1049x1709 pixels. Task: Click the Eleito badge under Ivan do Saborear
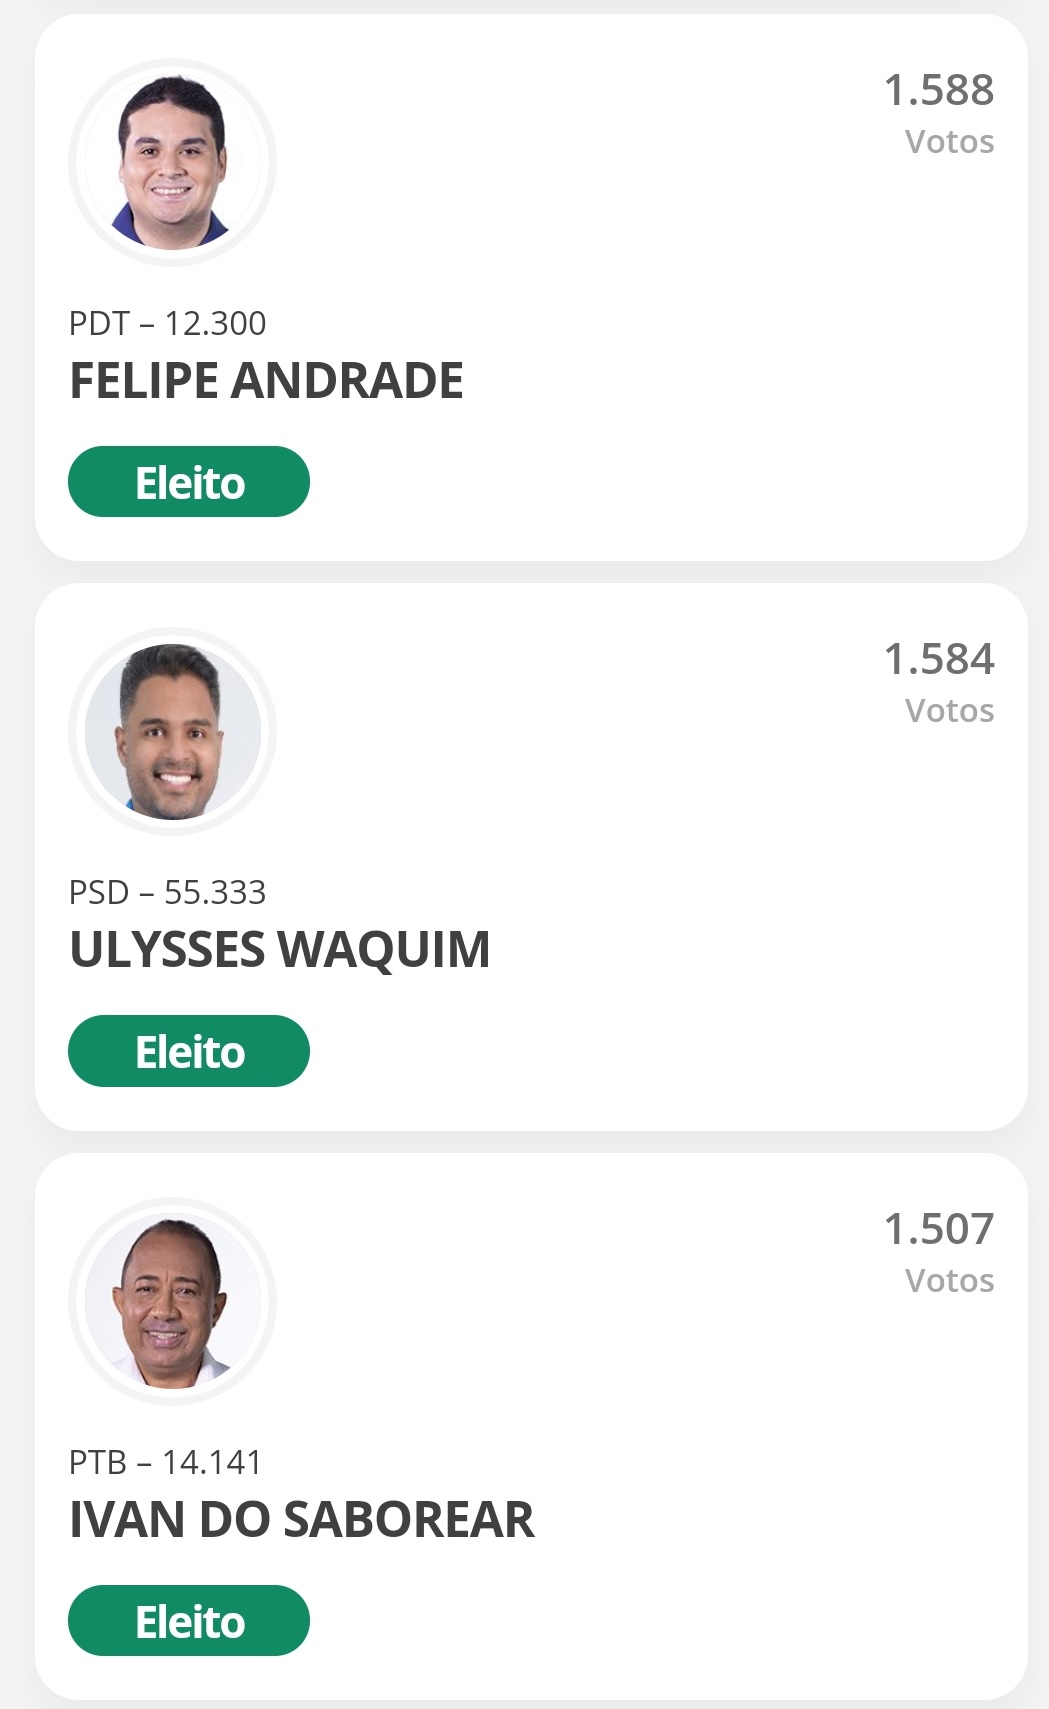(189, 1621)
